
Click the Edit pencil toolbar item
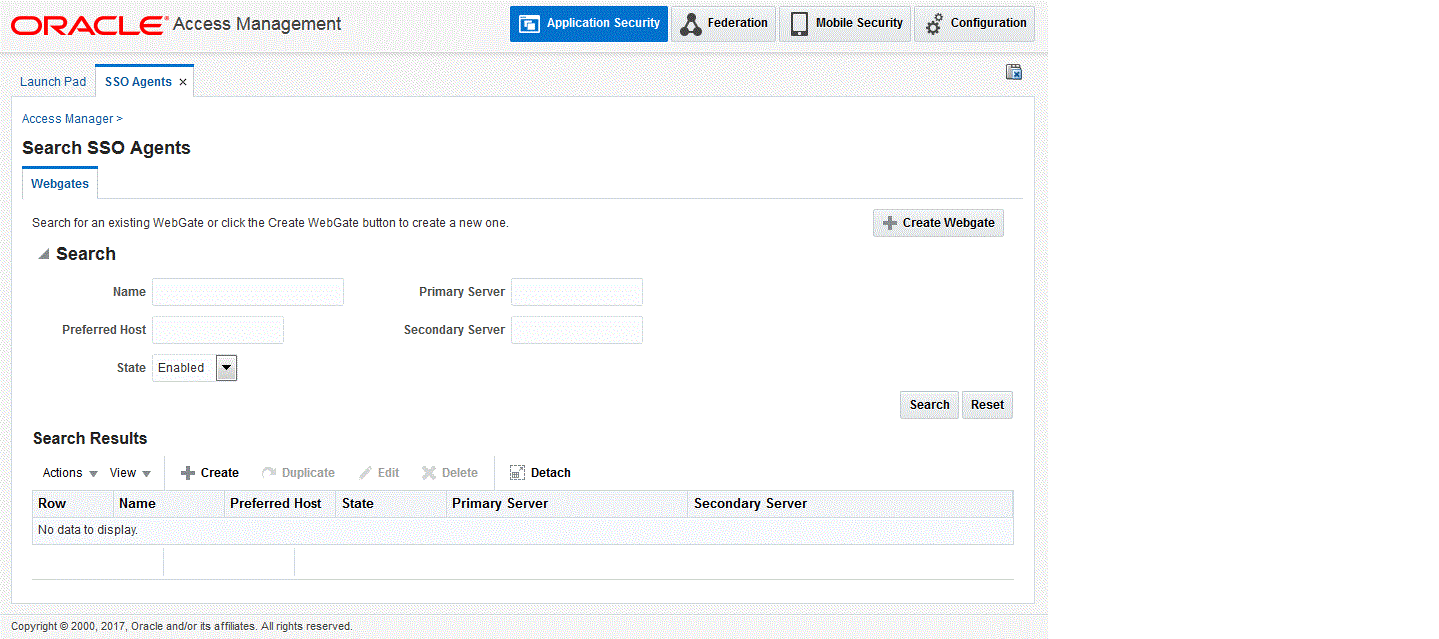pyautogui.click(x=379, y=473)
